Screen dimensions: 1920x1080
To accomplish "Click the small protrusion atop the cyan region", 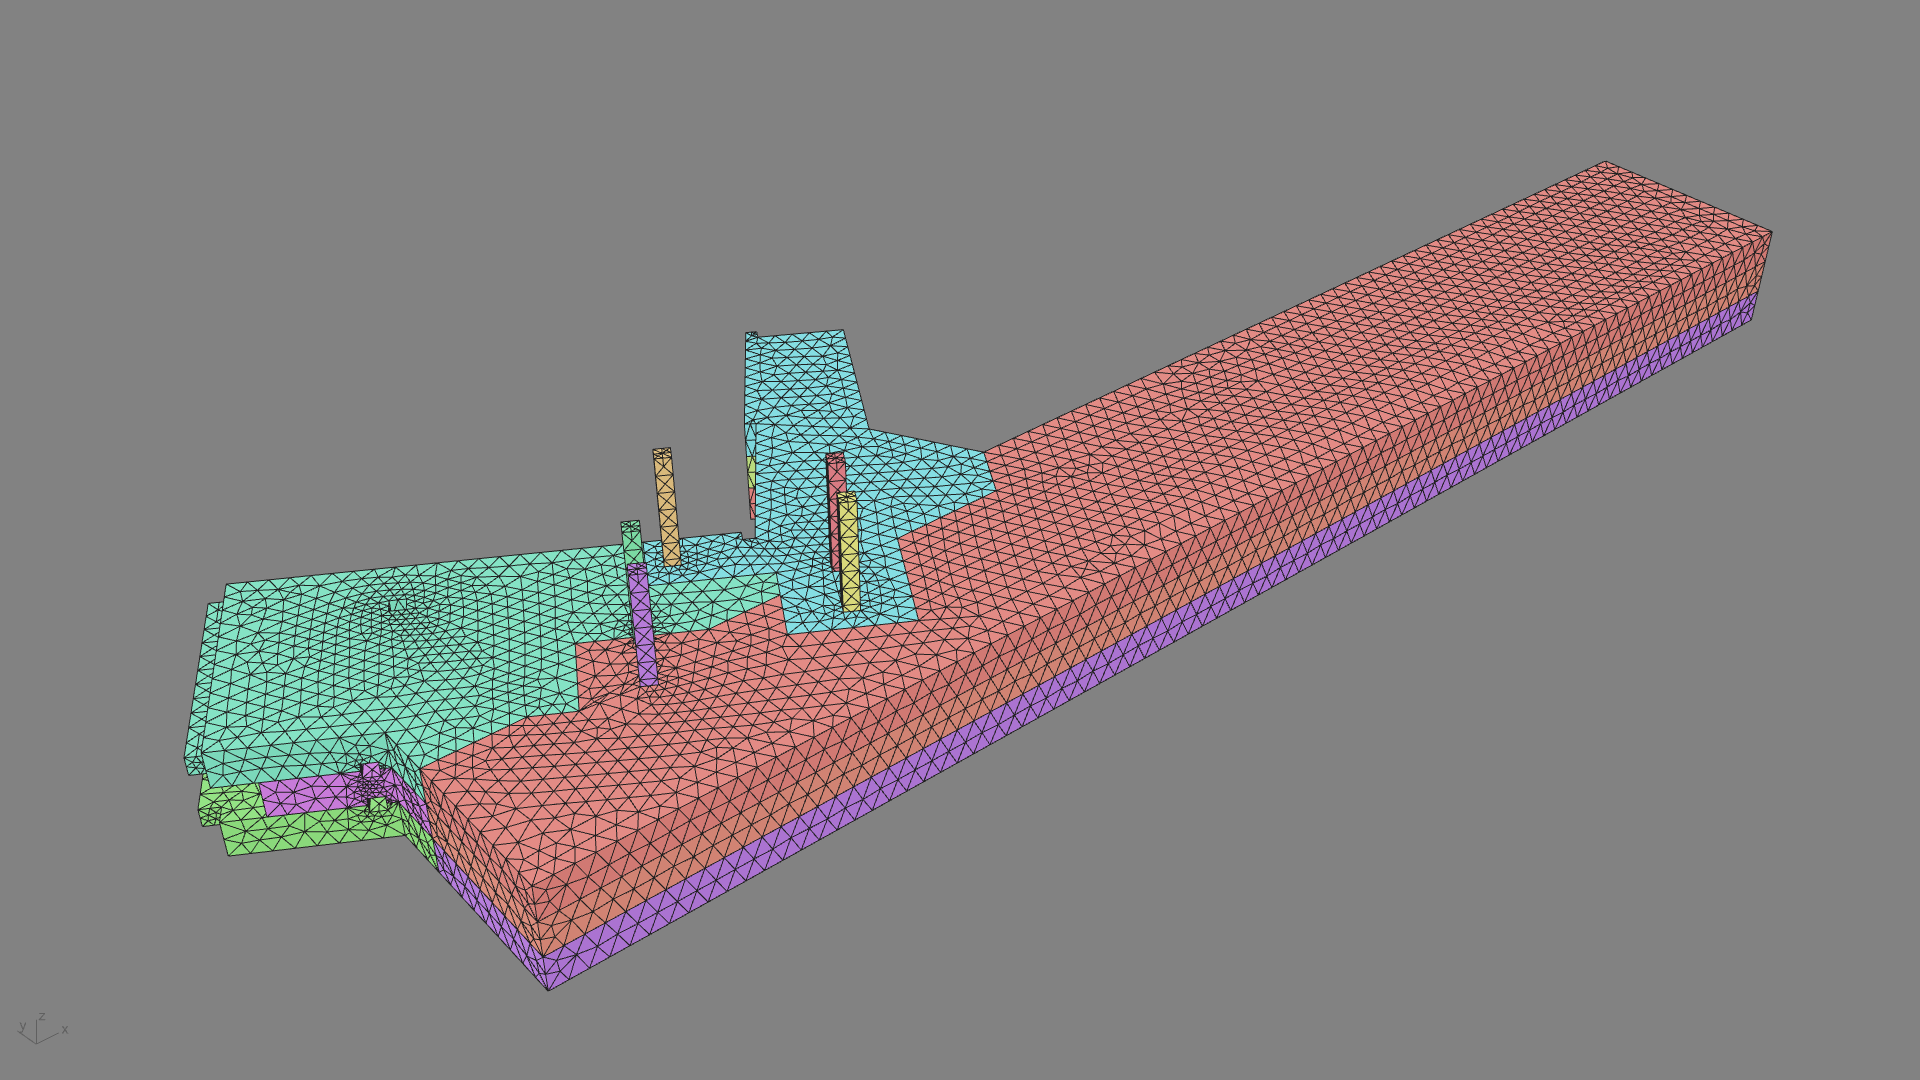I will (751, 336).
